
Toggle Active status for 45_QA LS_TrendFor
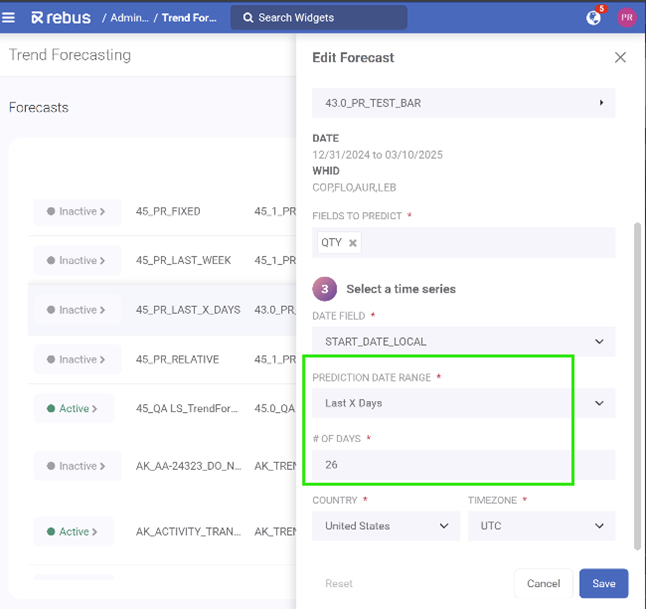point(74,408)
